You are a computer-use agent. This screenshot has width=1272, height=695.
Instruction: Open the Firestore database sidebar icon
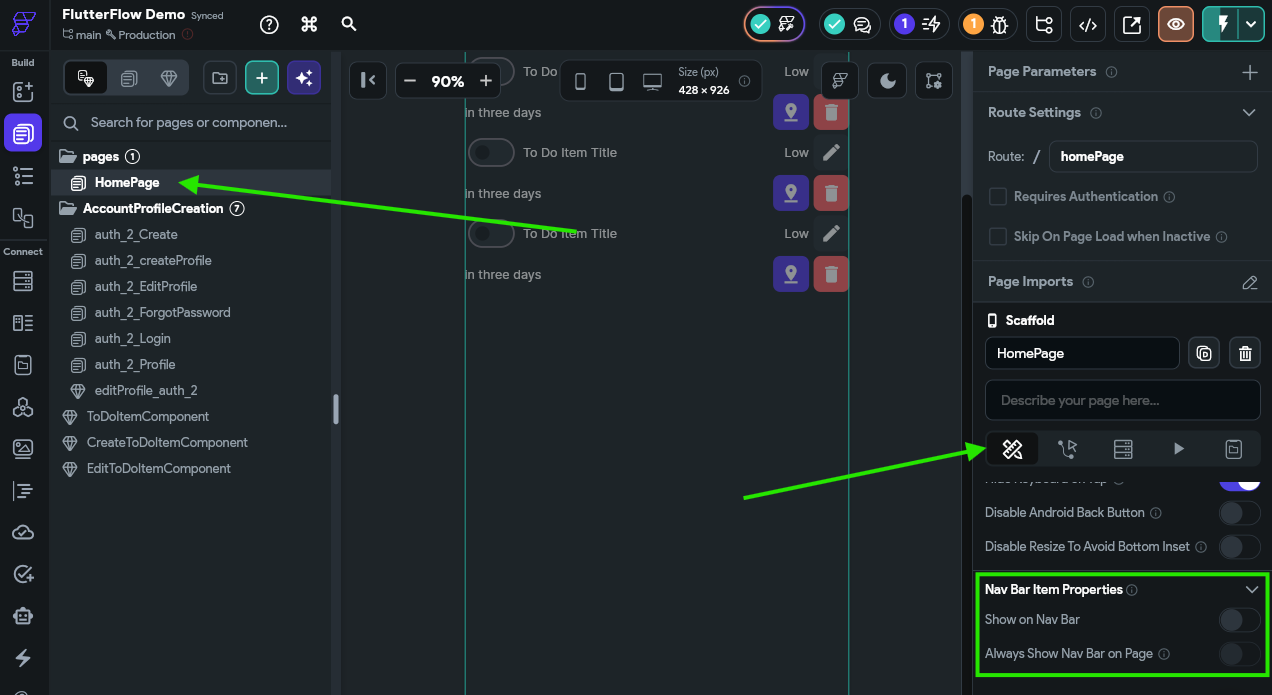pyautogui.click(x=22, y=281)
